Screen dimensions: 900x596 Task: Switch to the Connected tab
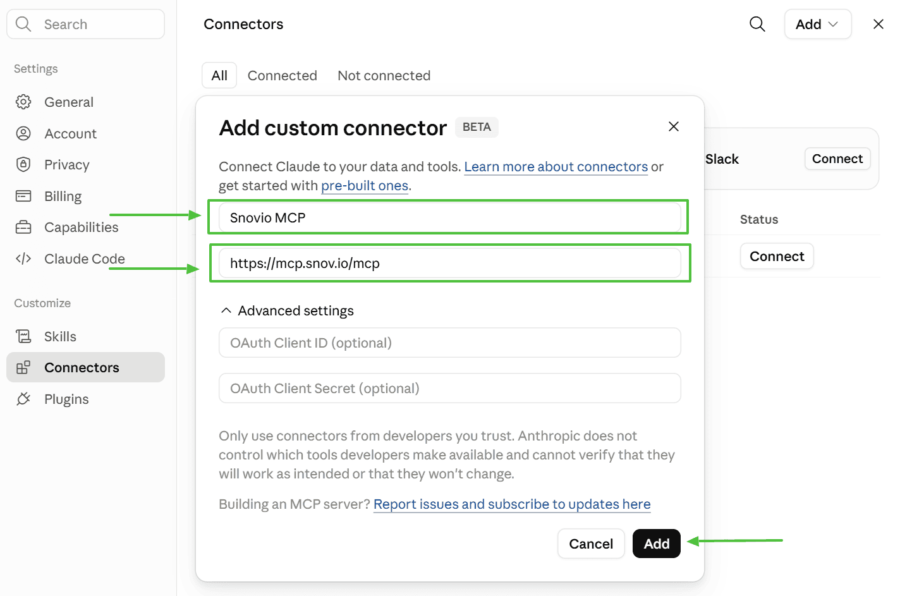point(282,76)
